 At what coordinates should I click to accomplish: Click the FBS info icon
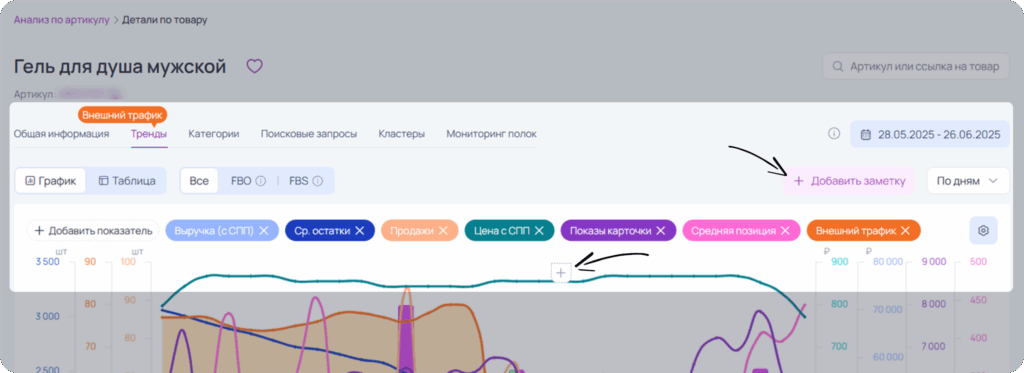coord(317,181)
